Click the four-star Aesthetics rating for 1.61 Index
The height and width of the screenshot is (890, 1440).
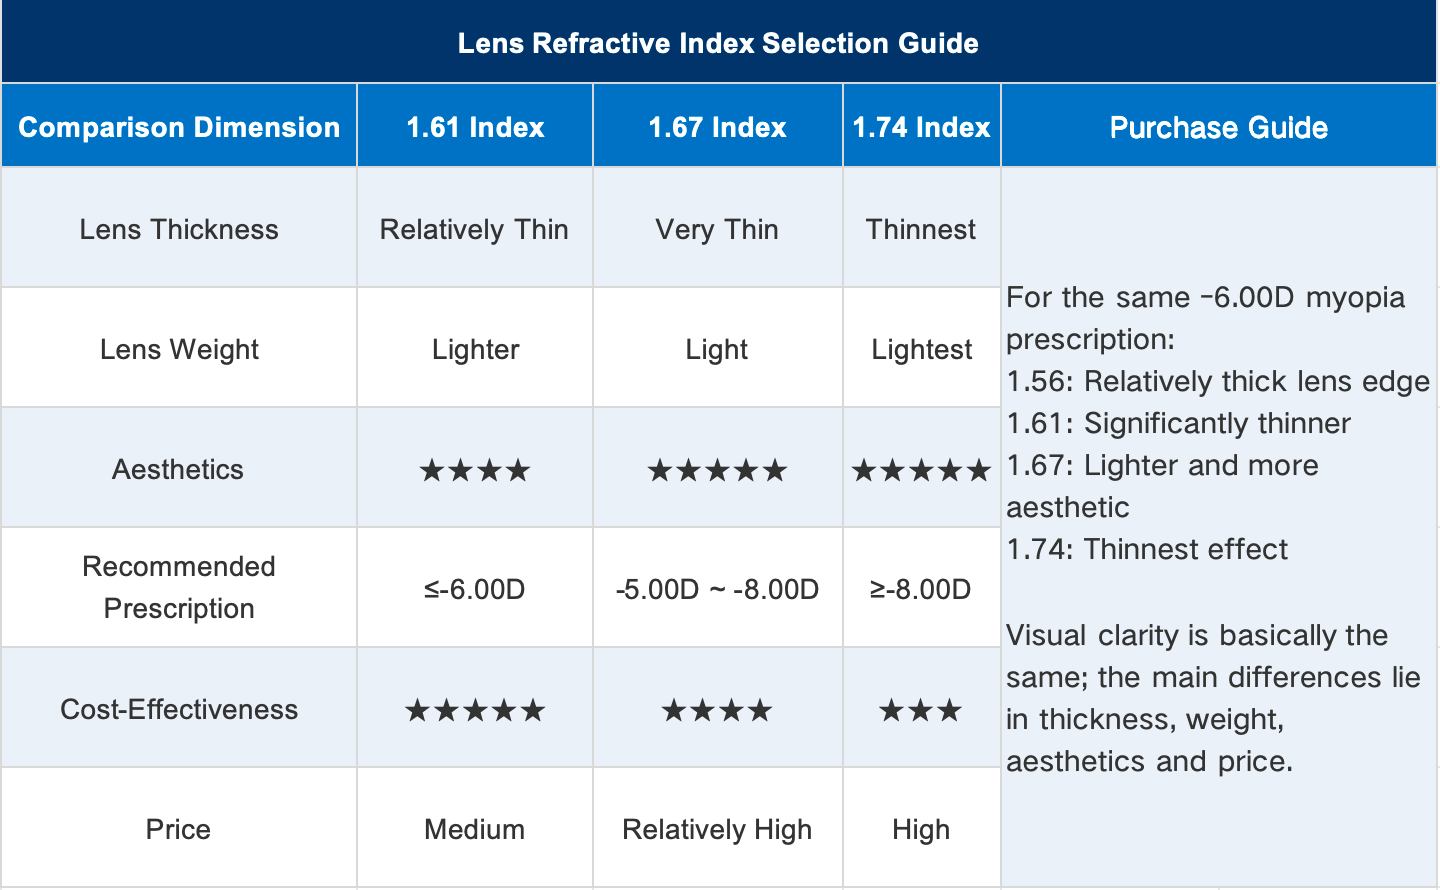click(x=475, y=470)
